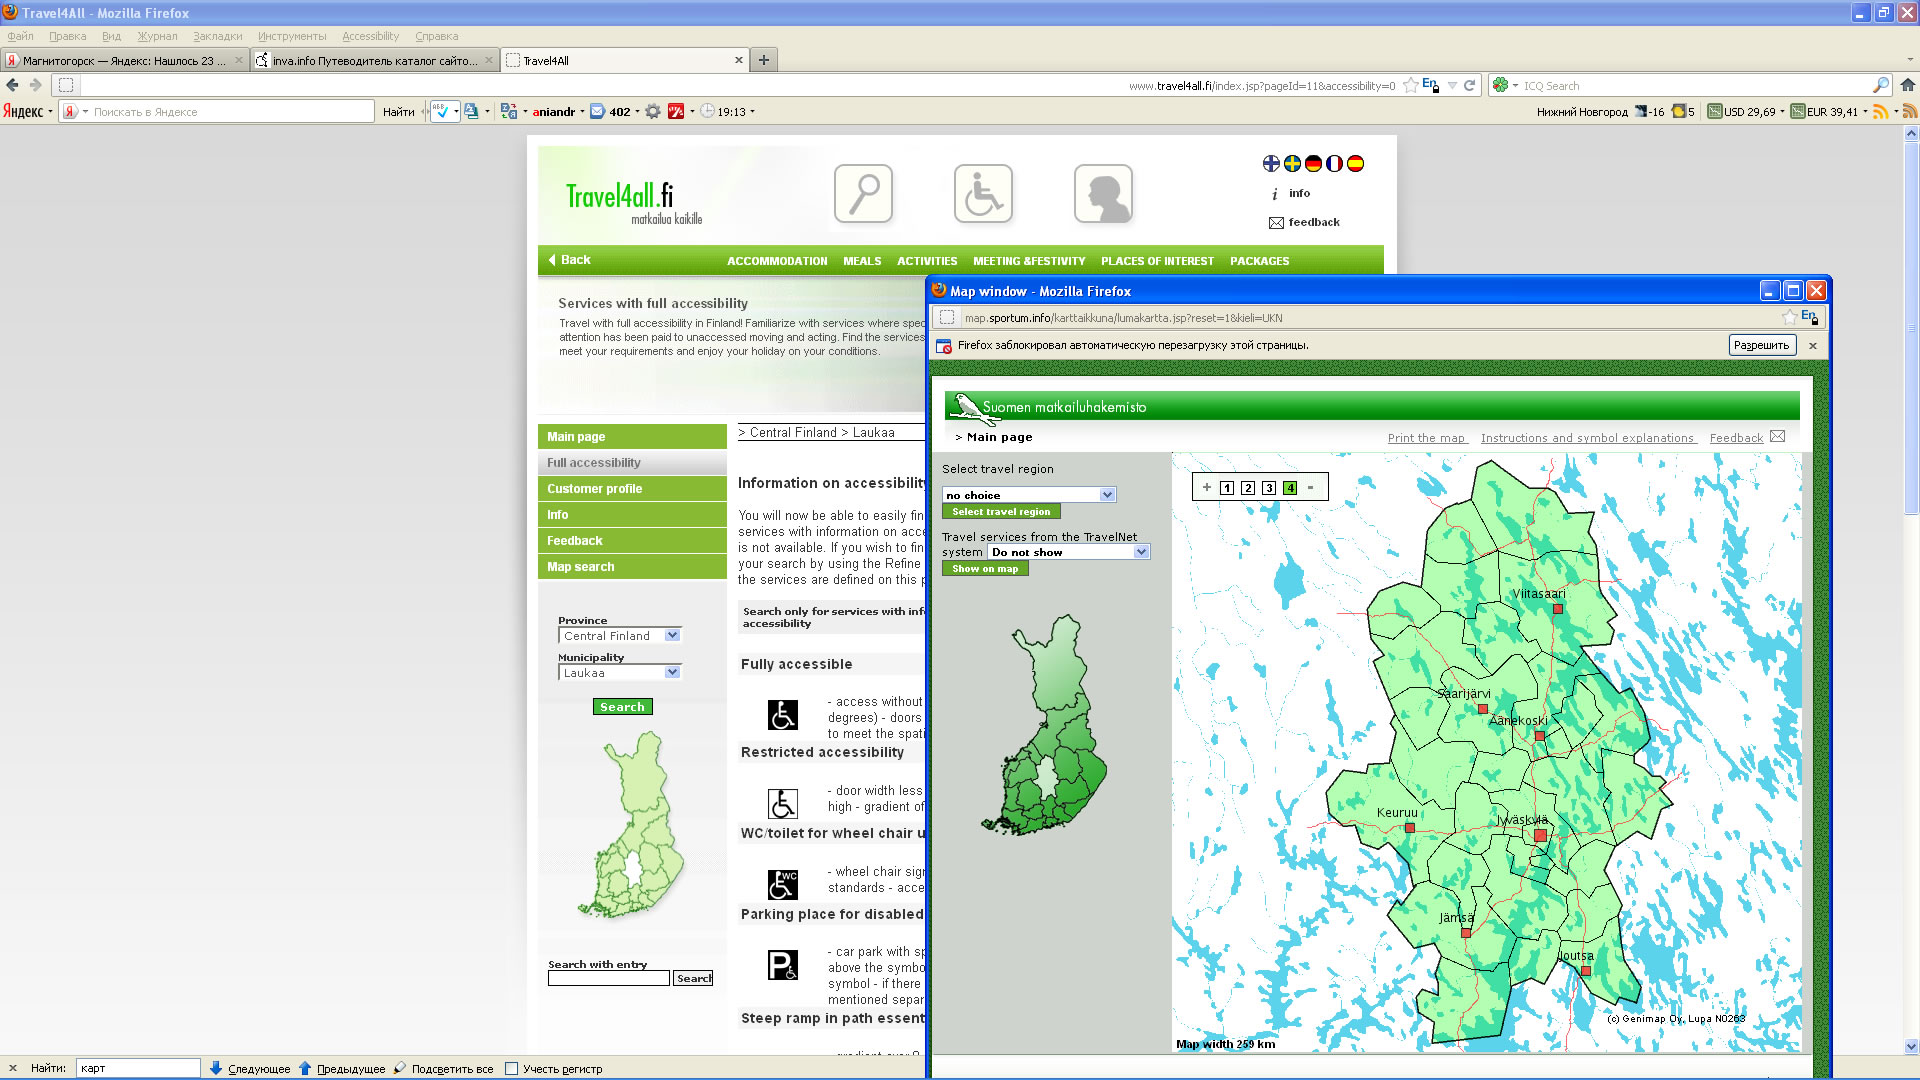The image size is (1920, 1080).
Task: Open Instructions and symbol explanations link
Action: [1587, 438]
